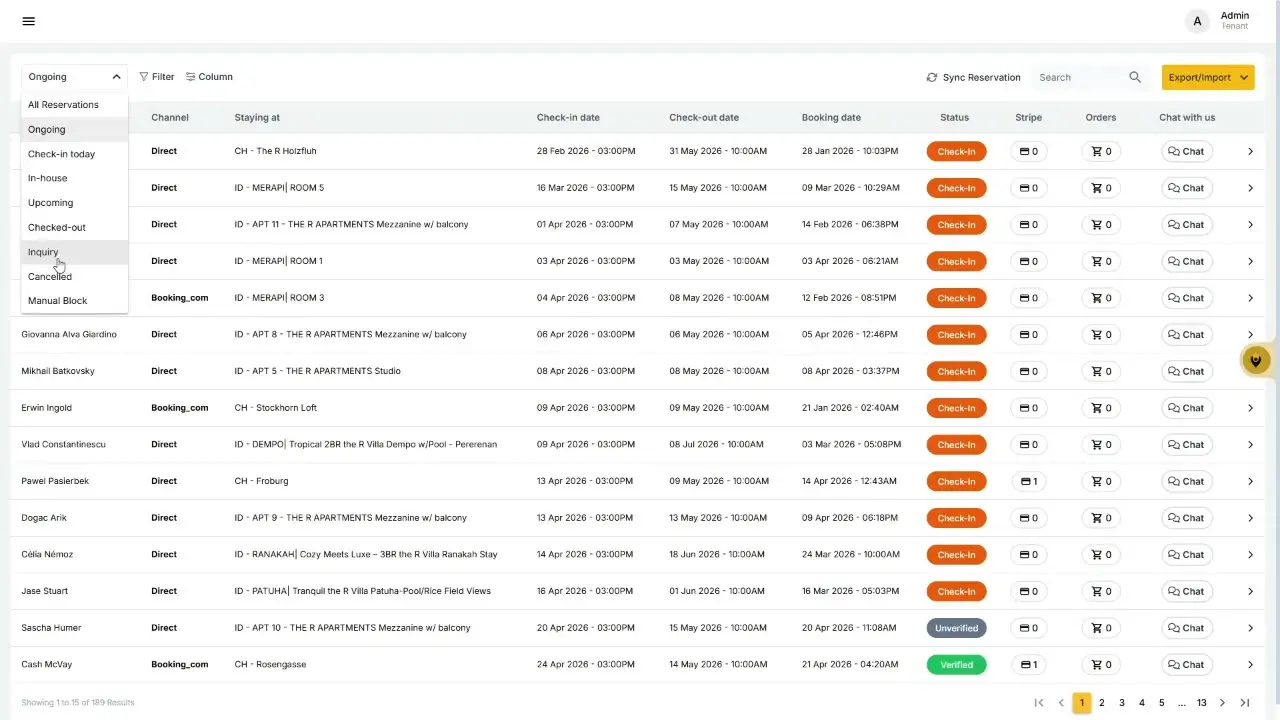Screen dimensions: 1280x720
Task: Open orders cart for Erwin Ingold
Action: click(x=1101, y=408)
